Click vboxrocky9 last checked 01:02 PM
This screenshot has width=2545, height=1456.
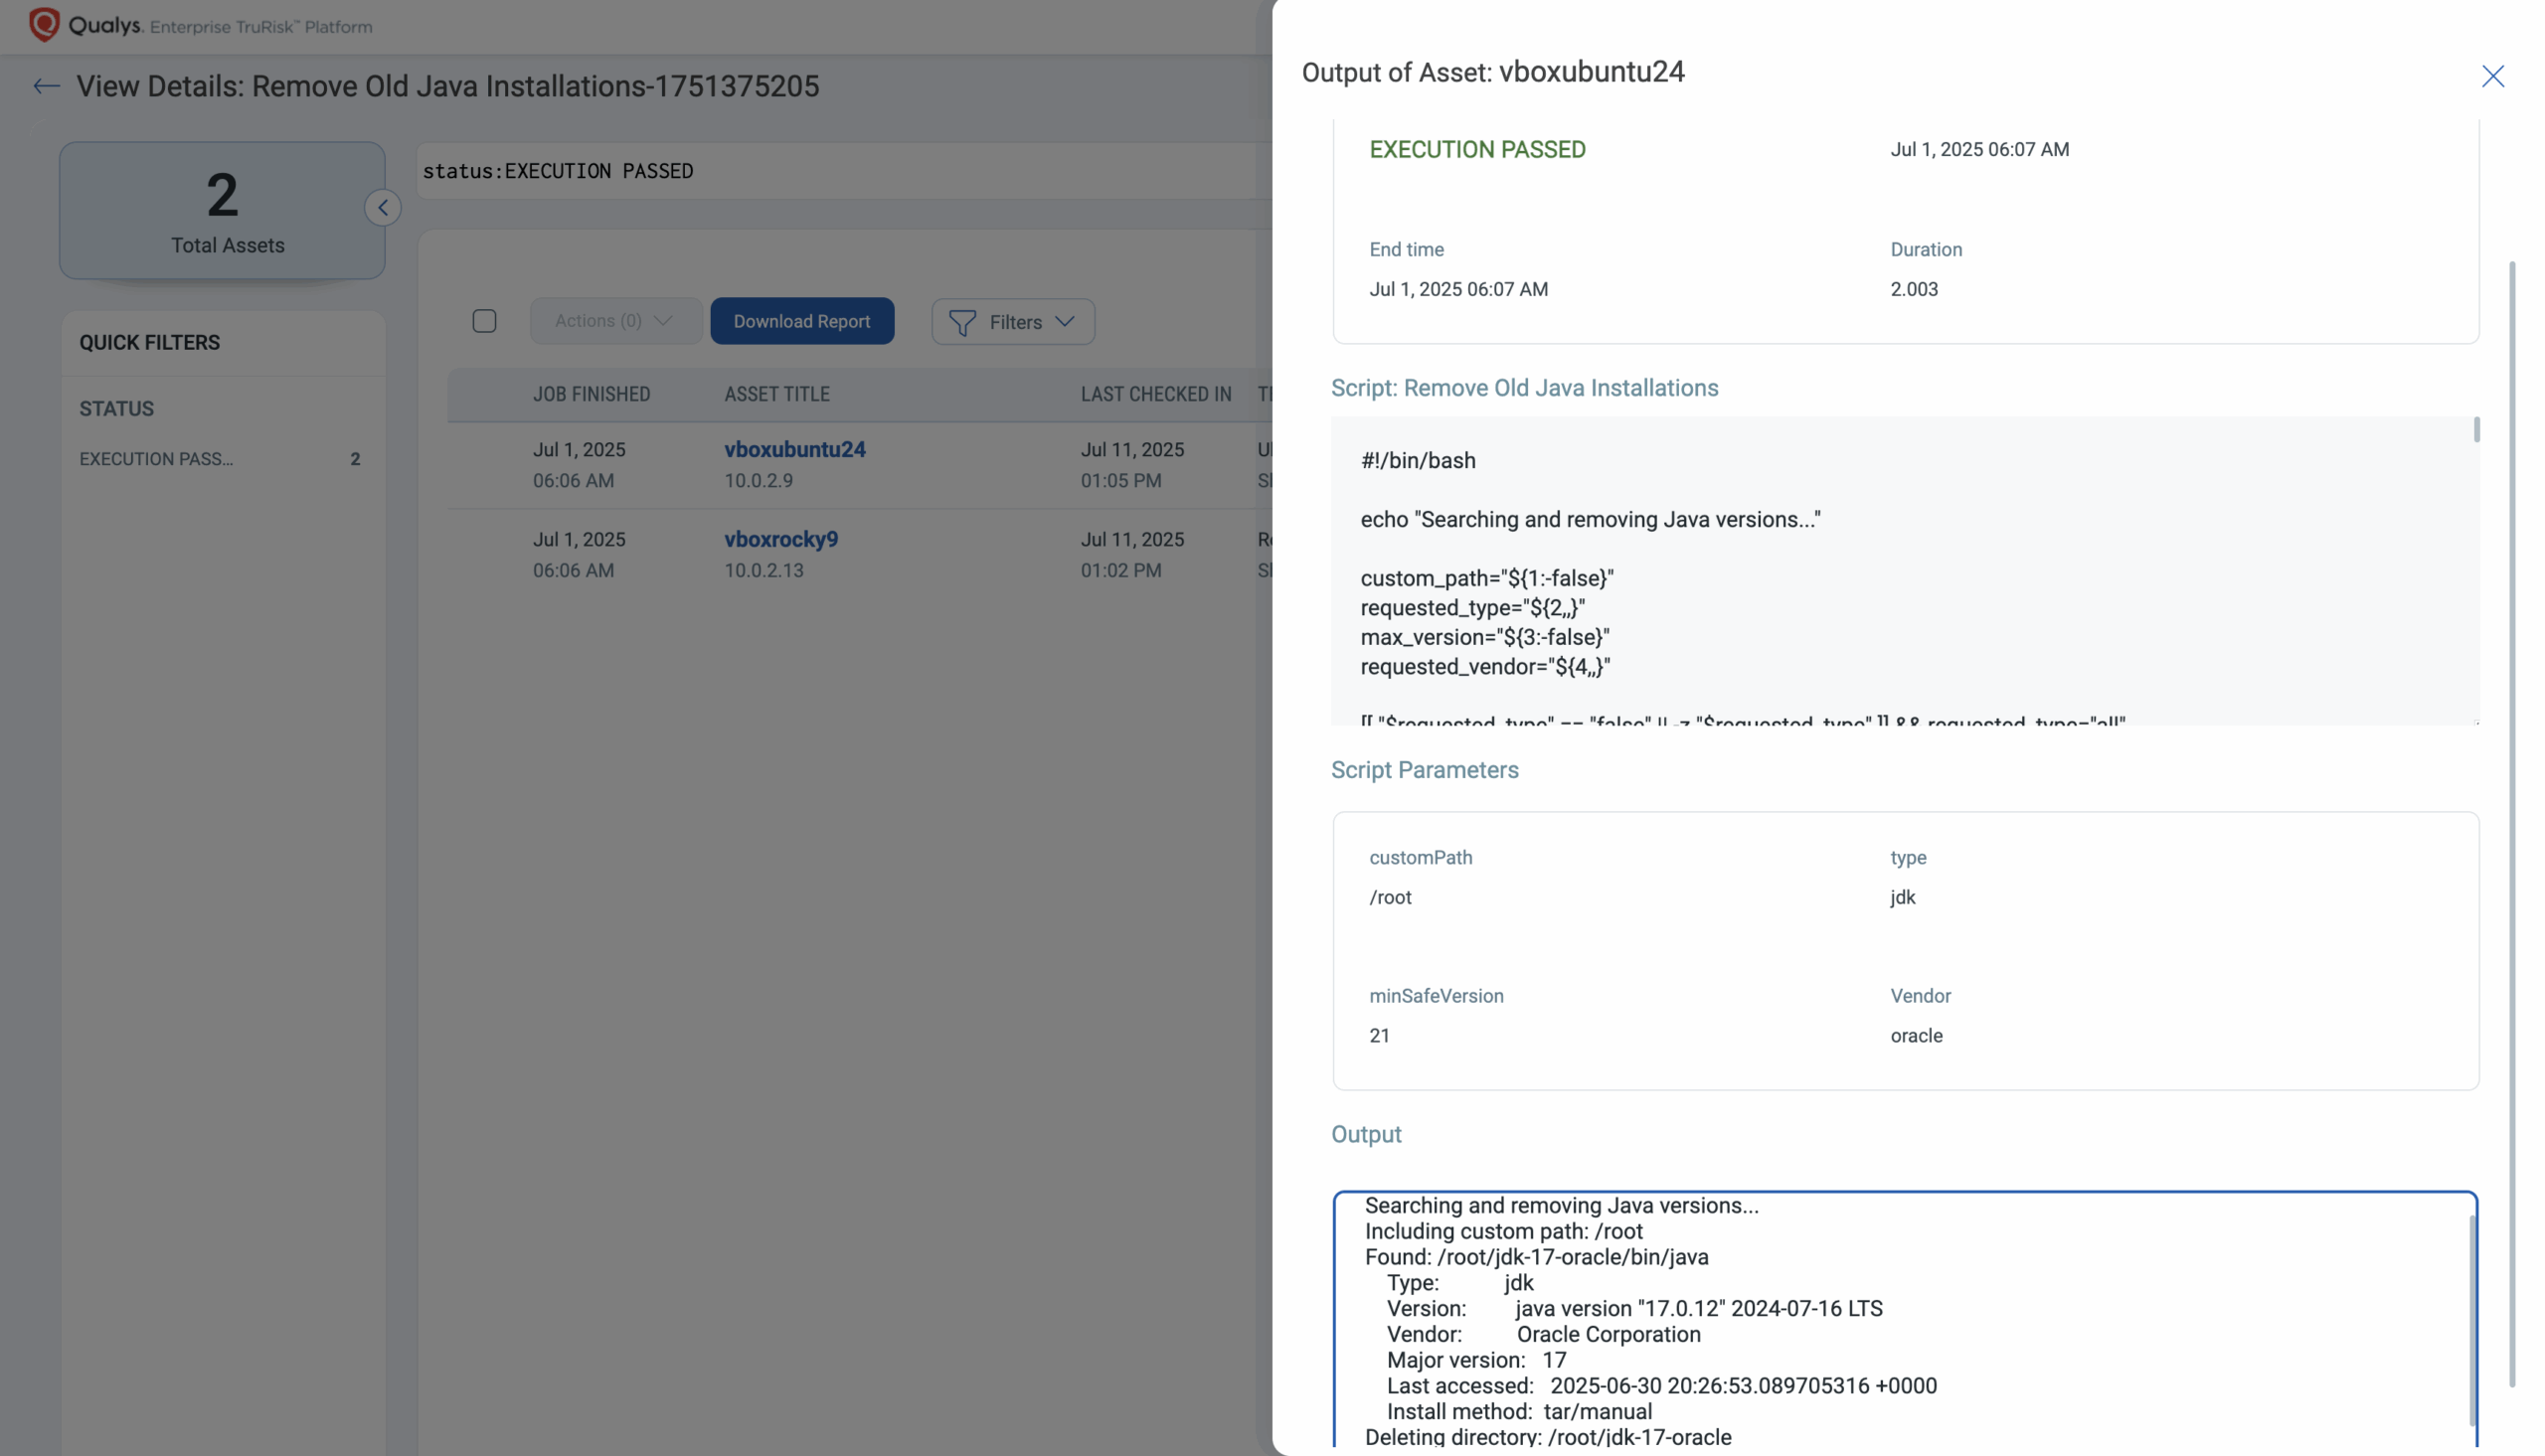click(1121, 571)
